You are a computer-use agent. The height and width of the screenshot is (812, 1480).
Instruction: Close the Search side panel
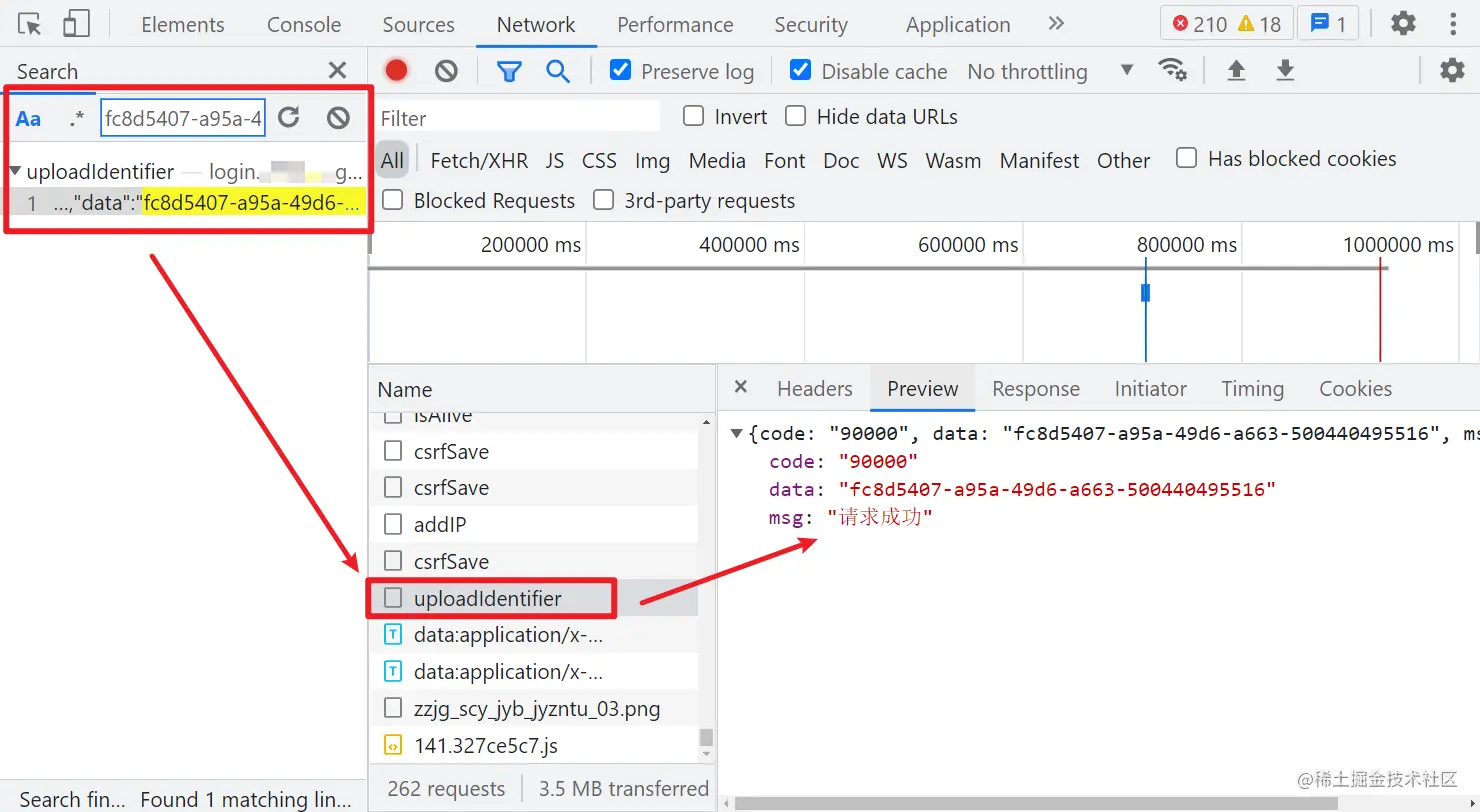point(337,70)
